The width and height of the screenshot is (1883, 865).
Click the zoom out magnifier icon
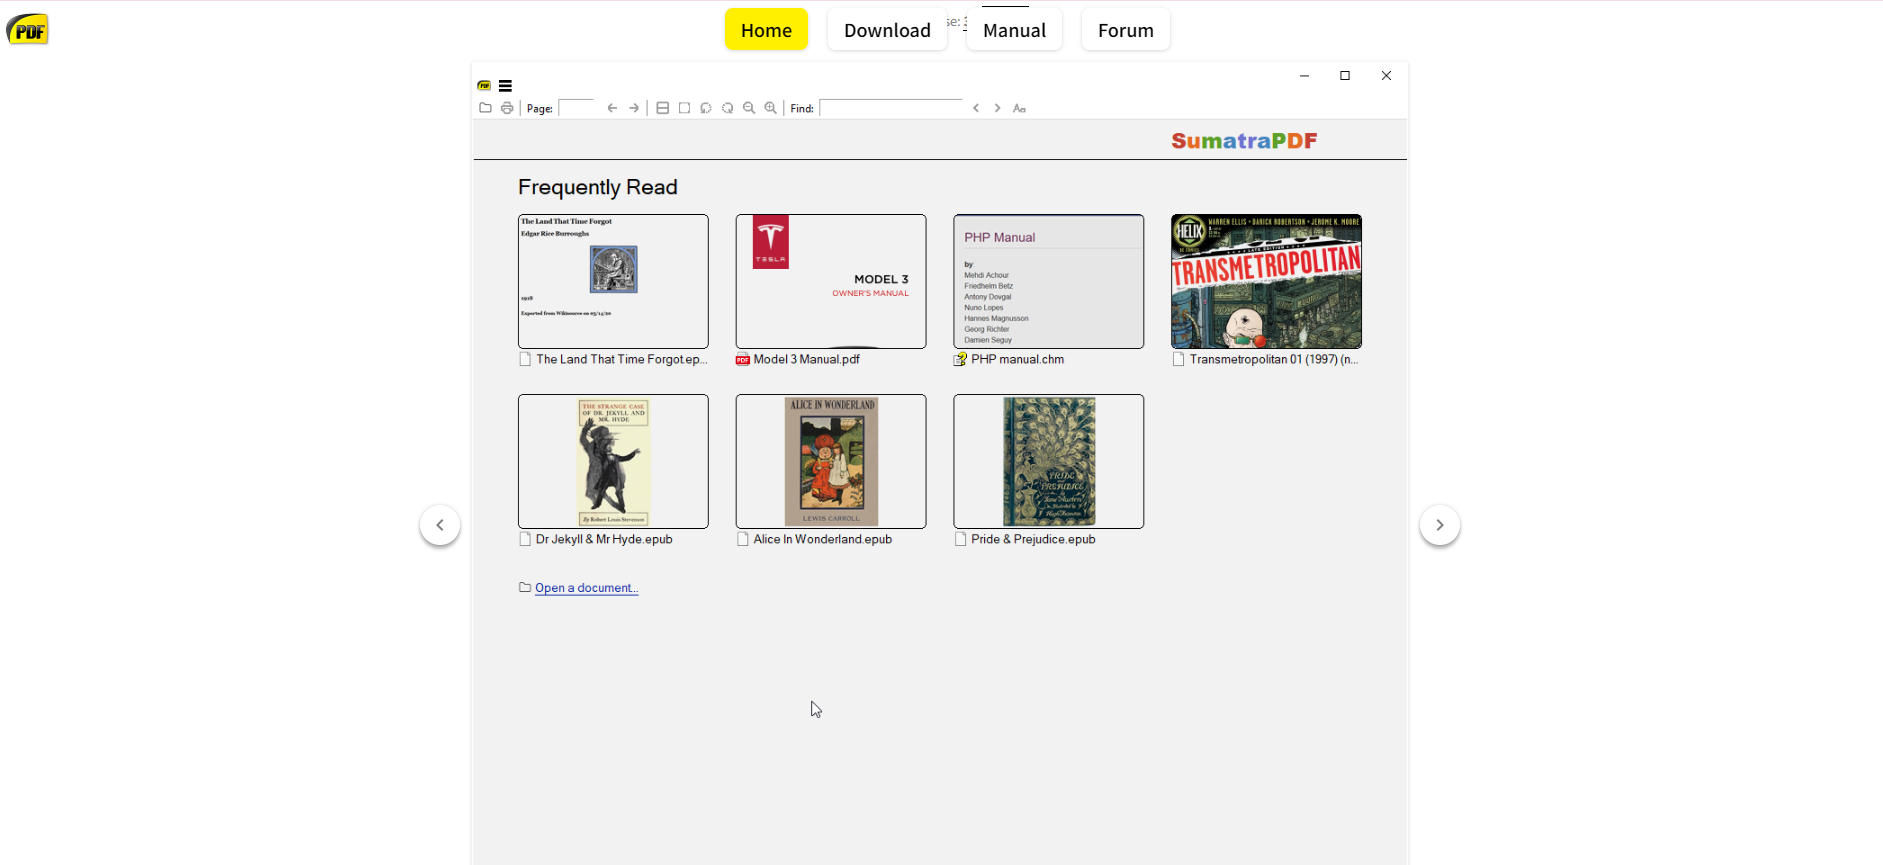(x=749, y=108)
